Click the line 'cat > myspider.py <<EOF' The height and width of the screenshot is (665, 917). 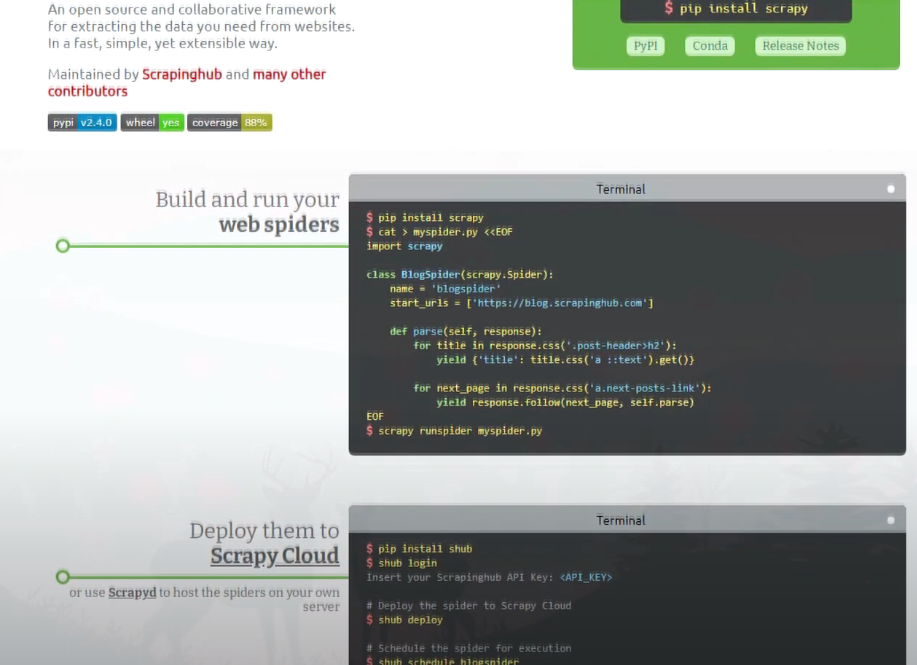(x=439, y=232)
